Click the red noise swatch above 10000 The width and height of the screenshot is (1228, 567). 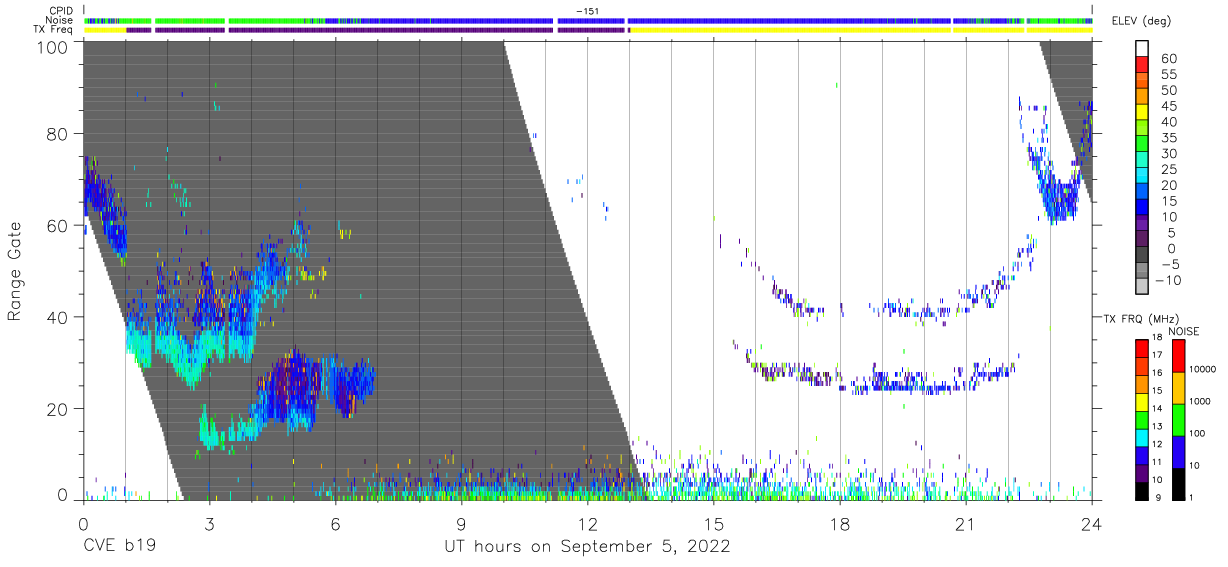pos(1177,356)
